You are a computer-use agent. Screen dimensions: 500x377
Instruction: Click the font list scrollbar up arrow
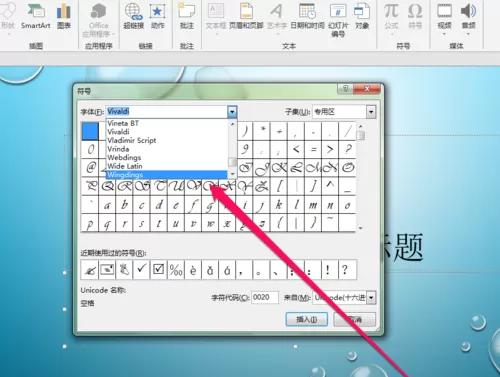pyautogui.click(x=232, y=124)
